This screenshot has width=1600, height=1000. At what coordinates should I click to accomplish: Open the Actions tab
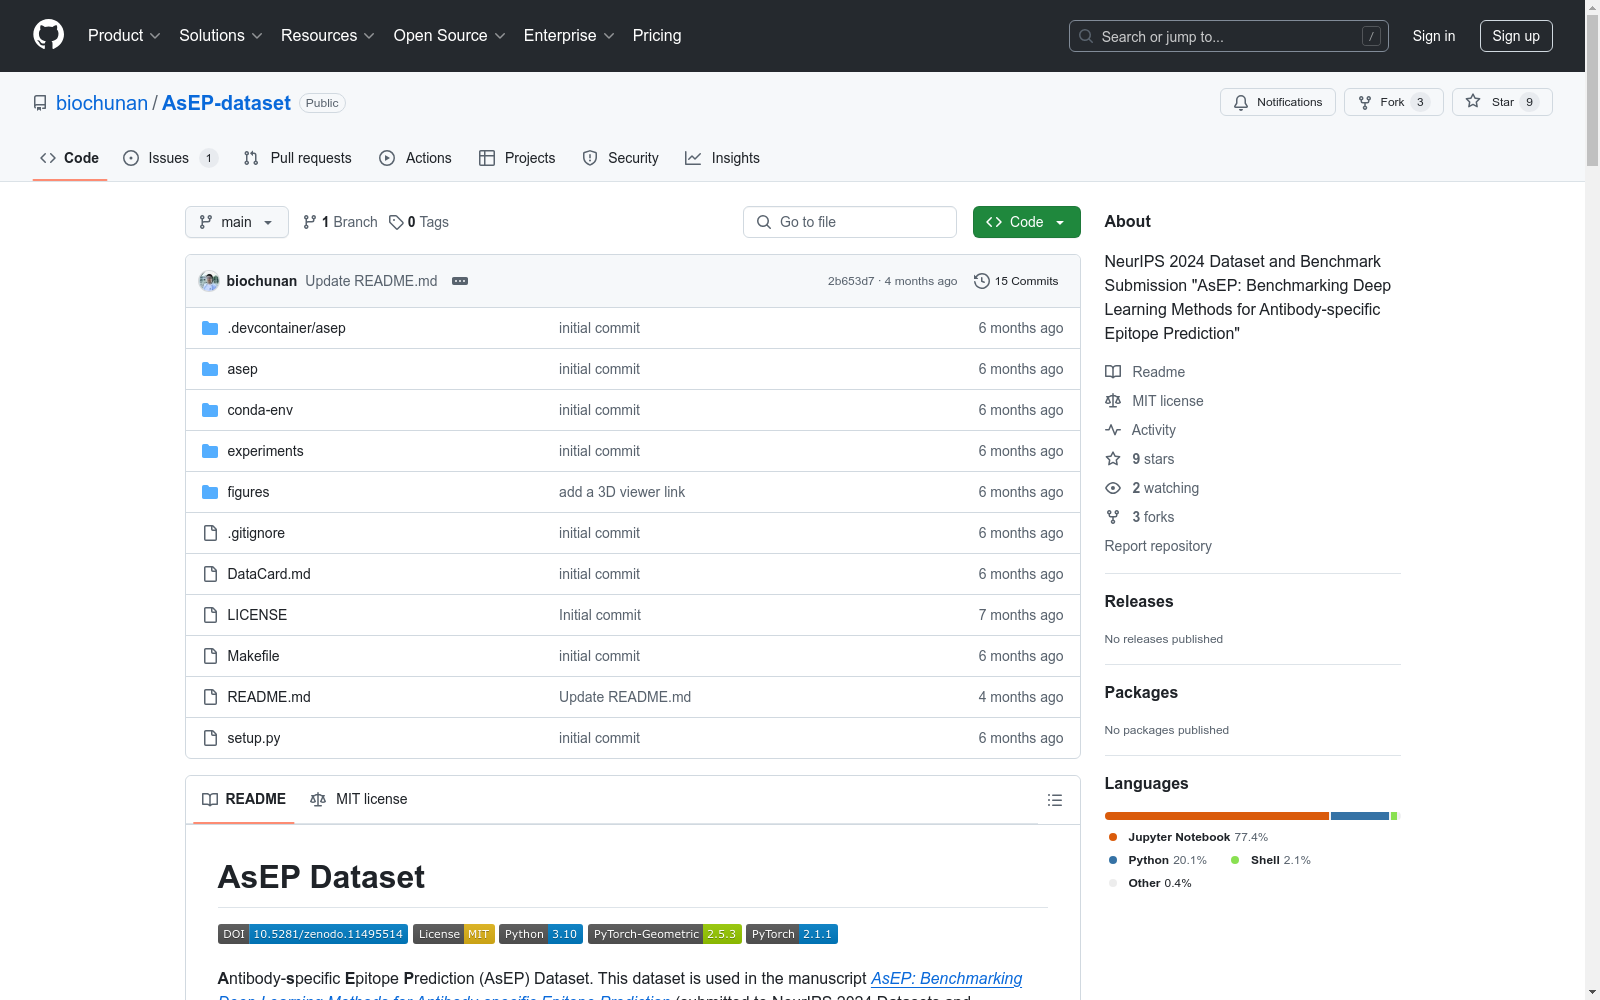coord(415,158)
